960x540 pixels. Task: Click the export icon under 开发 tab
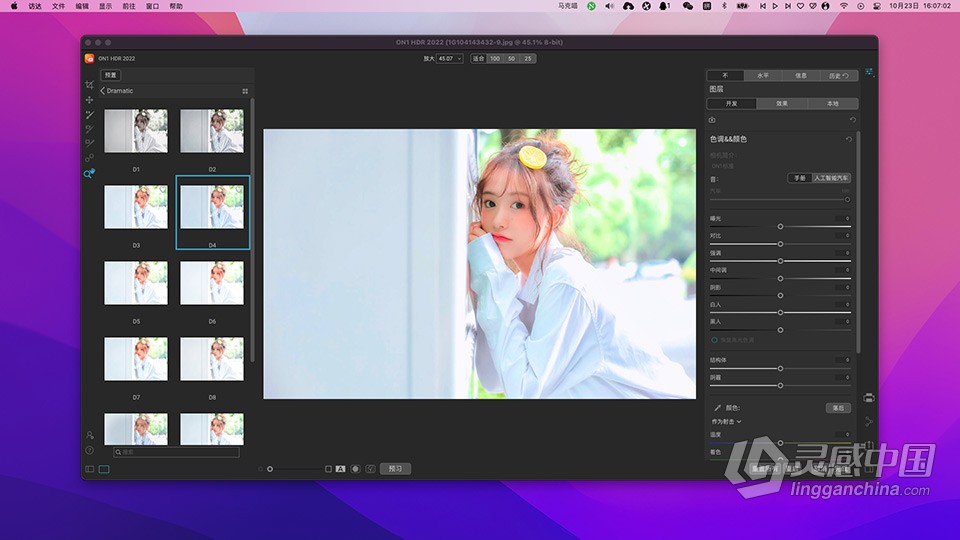[x=712, y=120]
